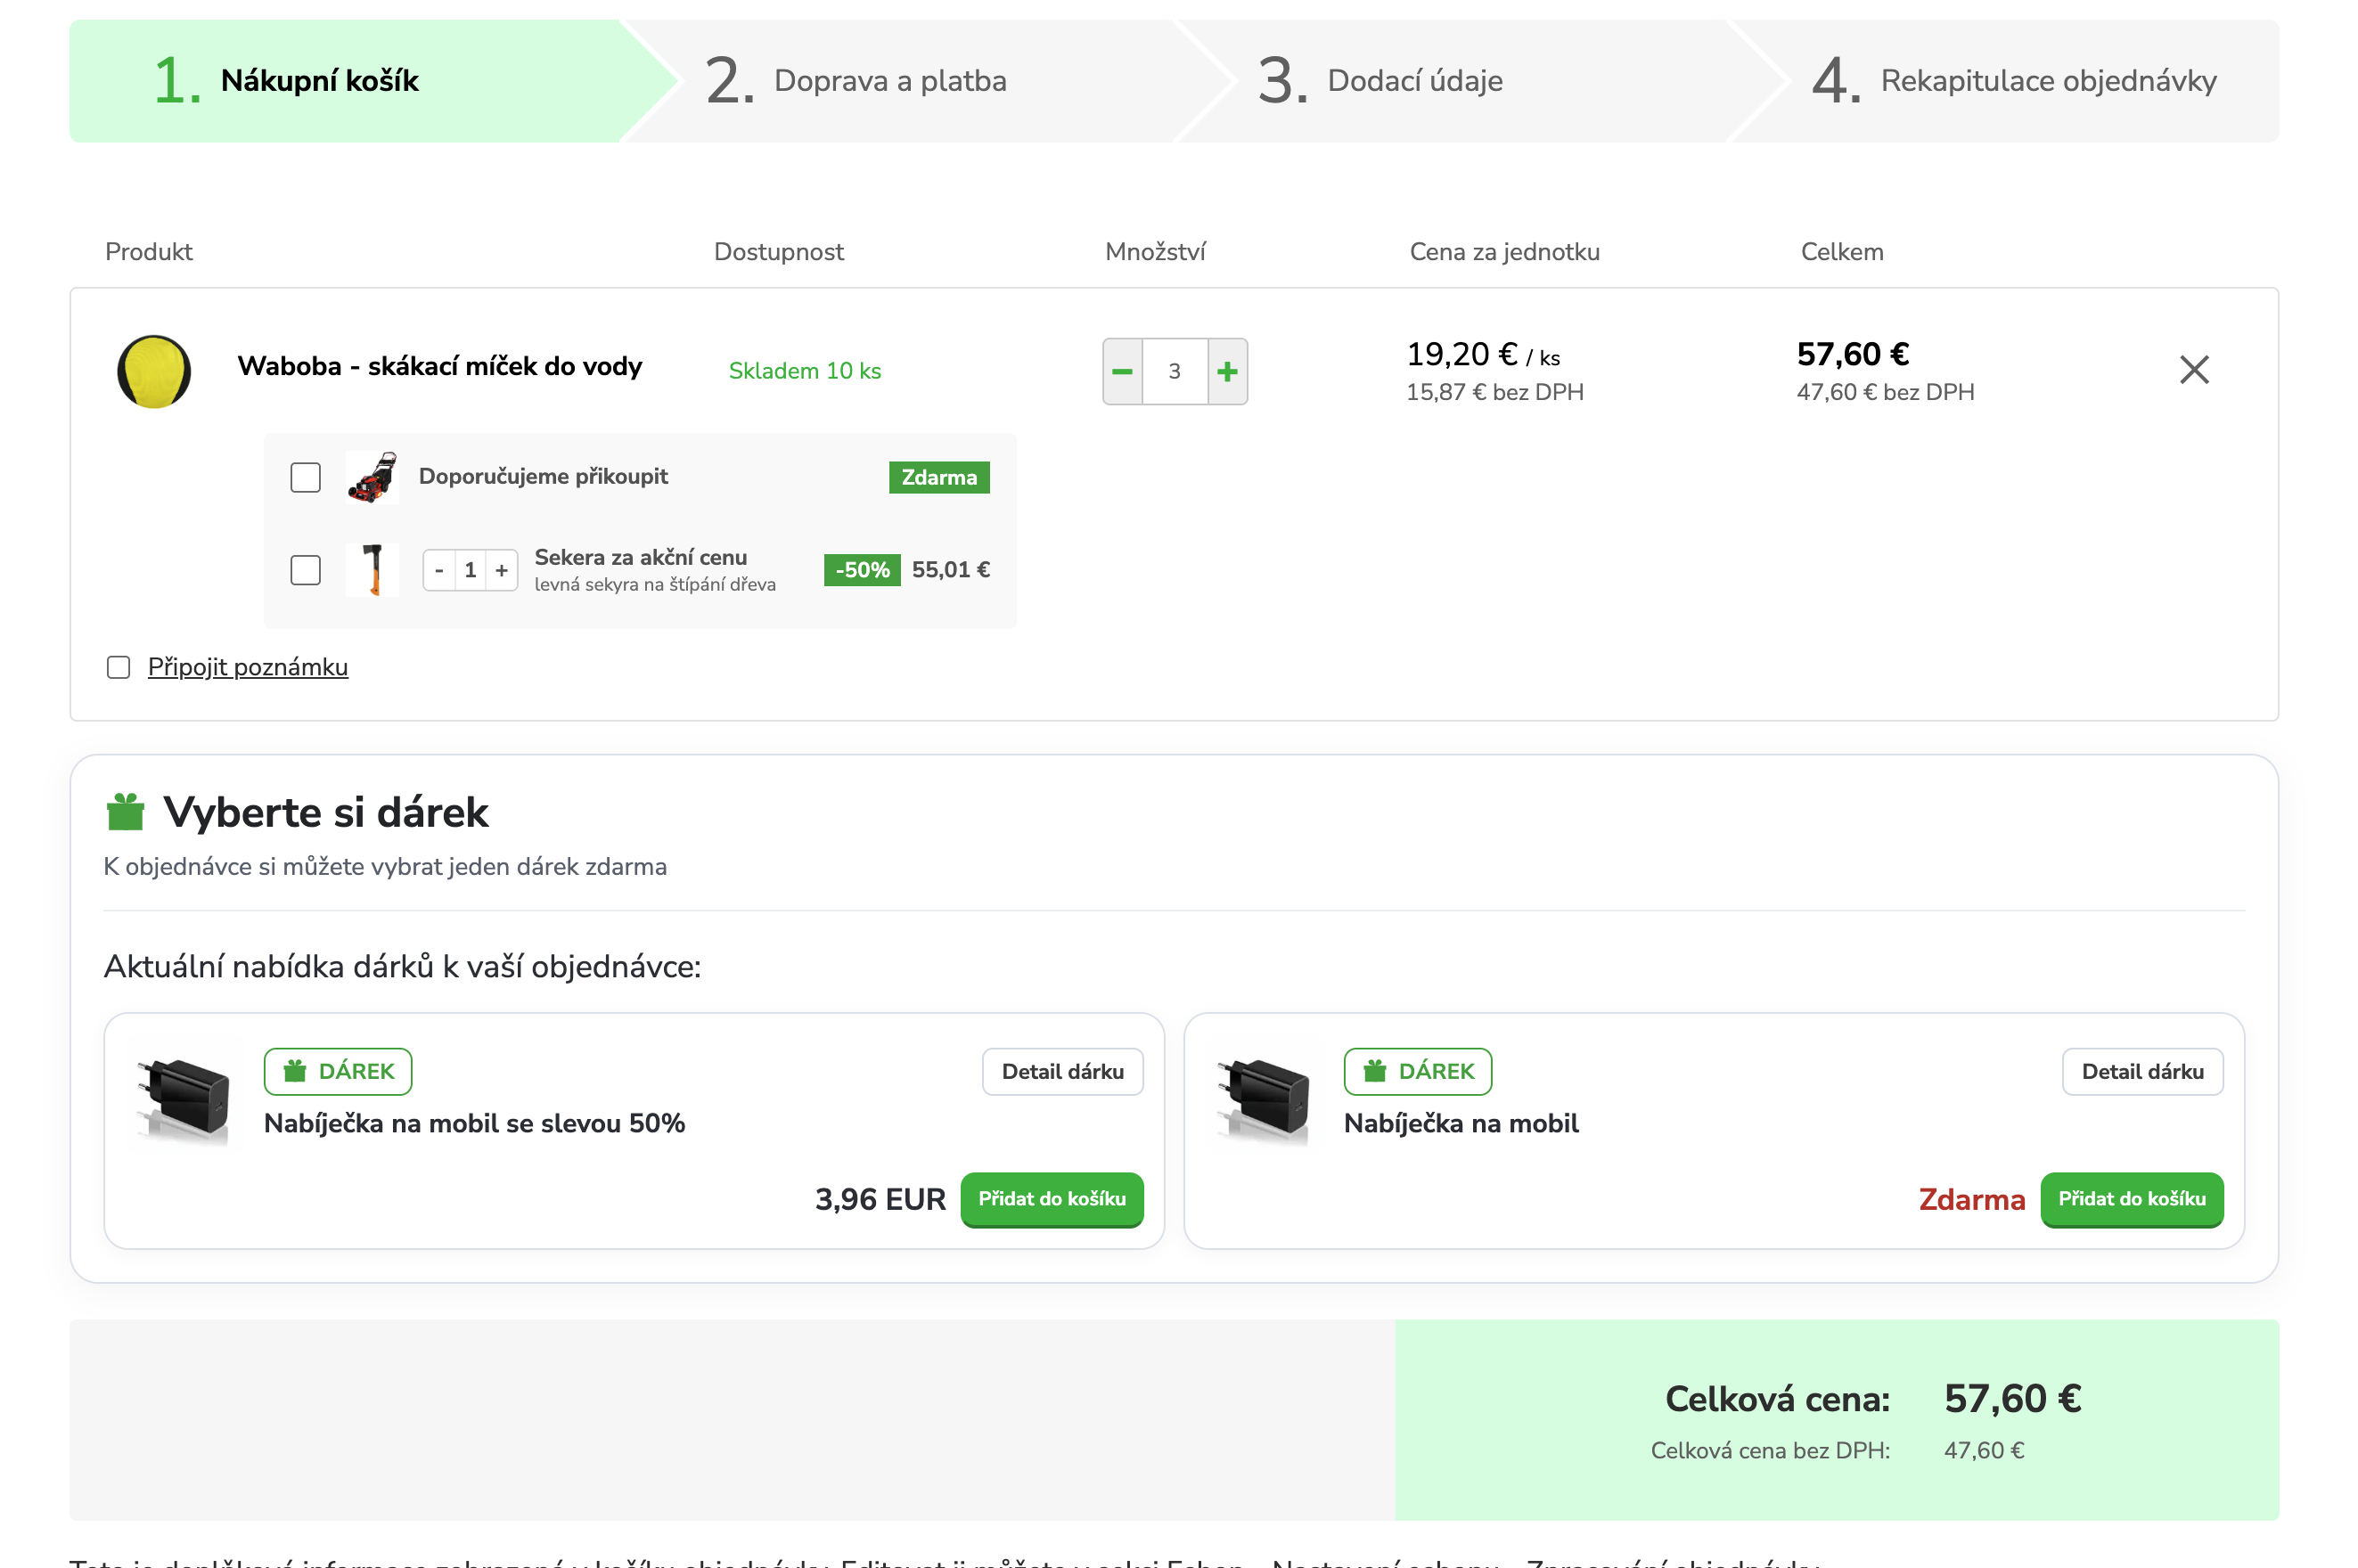This screenshot has width=2358, height=1568.
Task: Click the lawn mower product icon
Action: [372, 477]
